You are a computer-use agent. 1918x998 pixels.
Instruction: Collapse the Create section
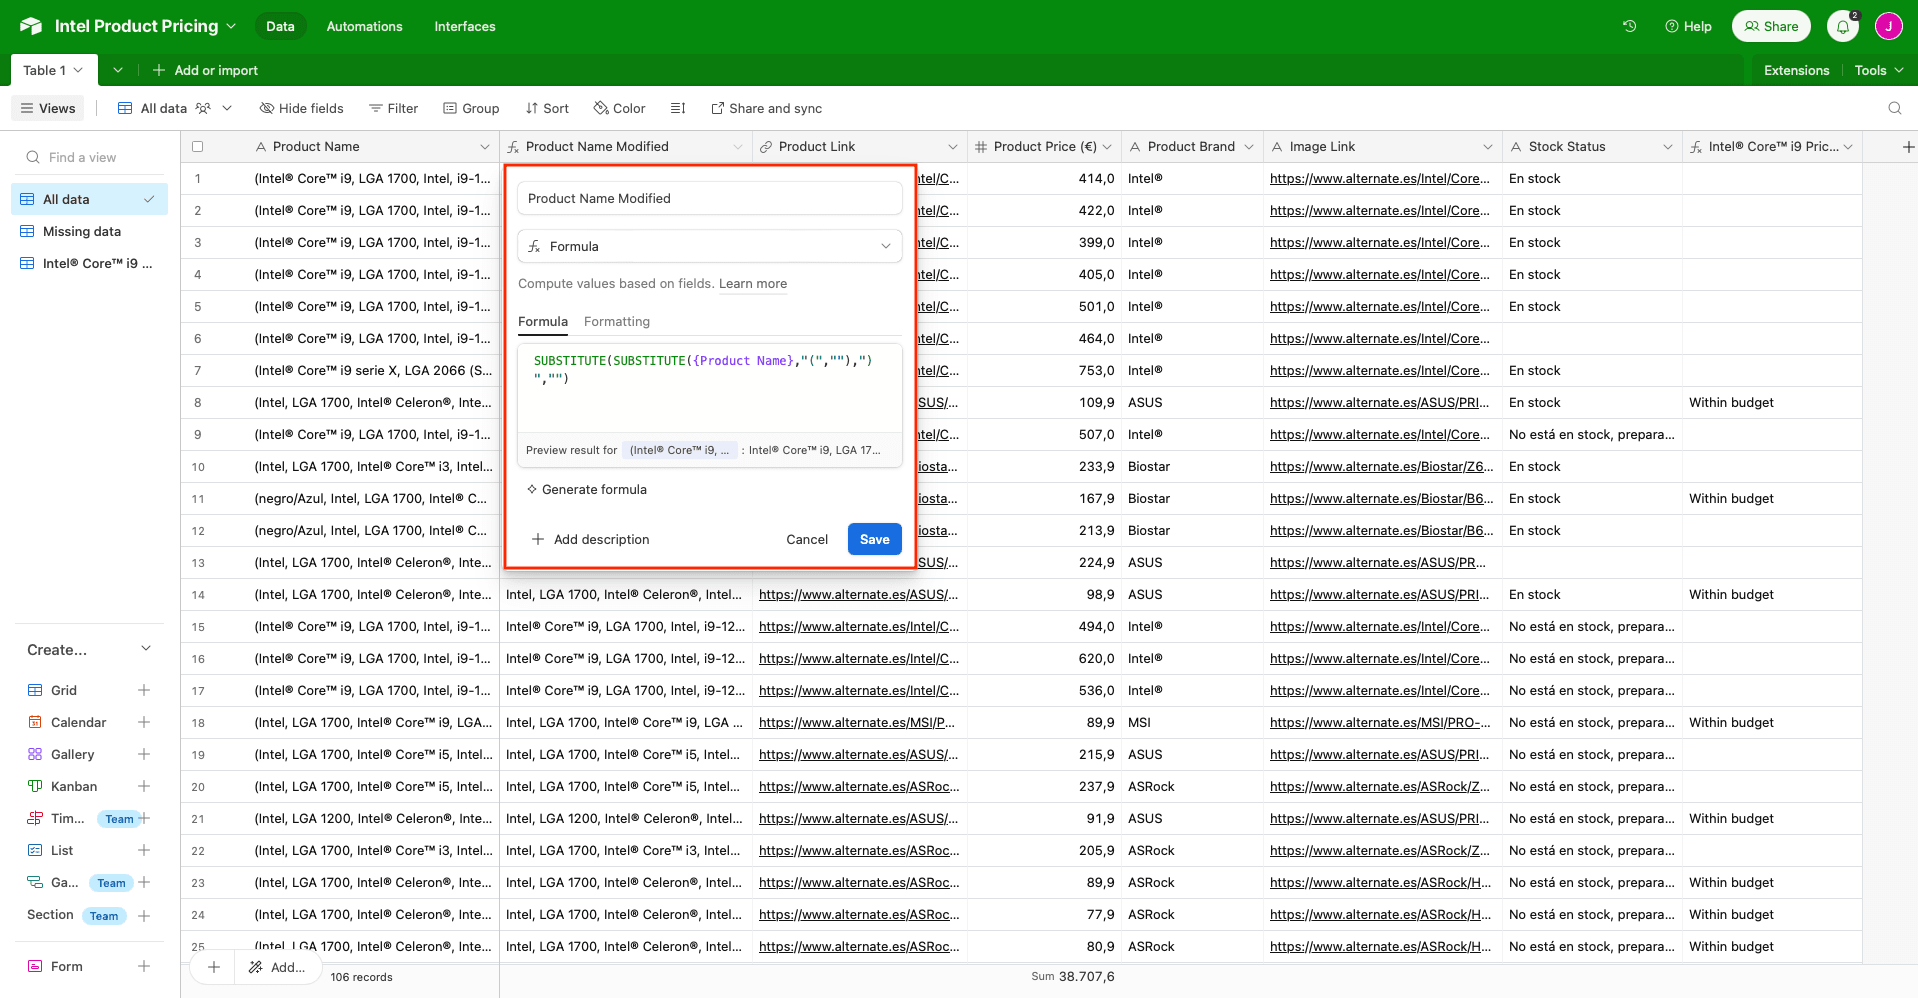tap(146, 649)
